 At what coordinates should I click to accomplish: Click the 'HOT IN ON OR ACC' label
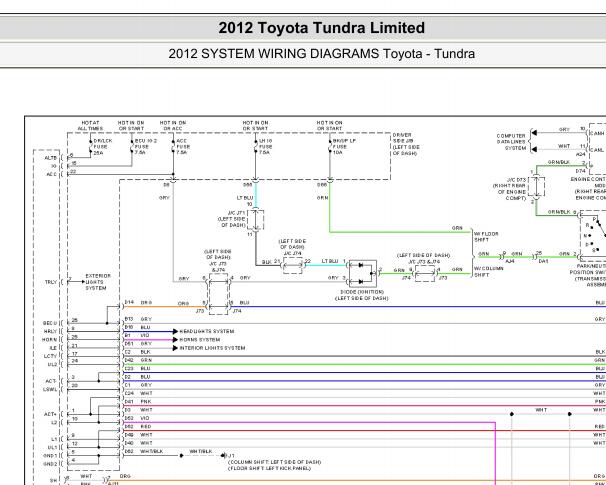173,126
